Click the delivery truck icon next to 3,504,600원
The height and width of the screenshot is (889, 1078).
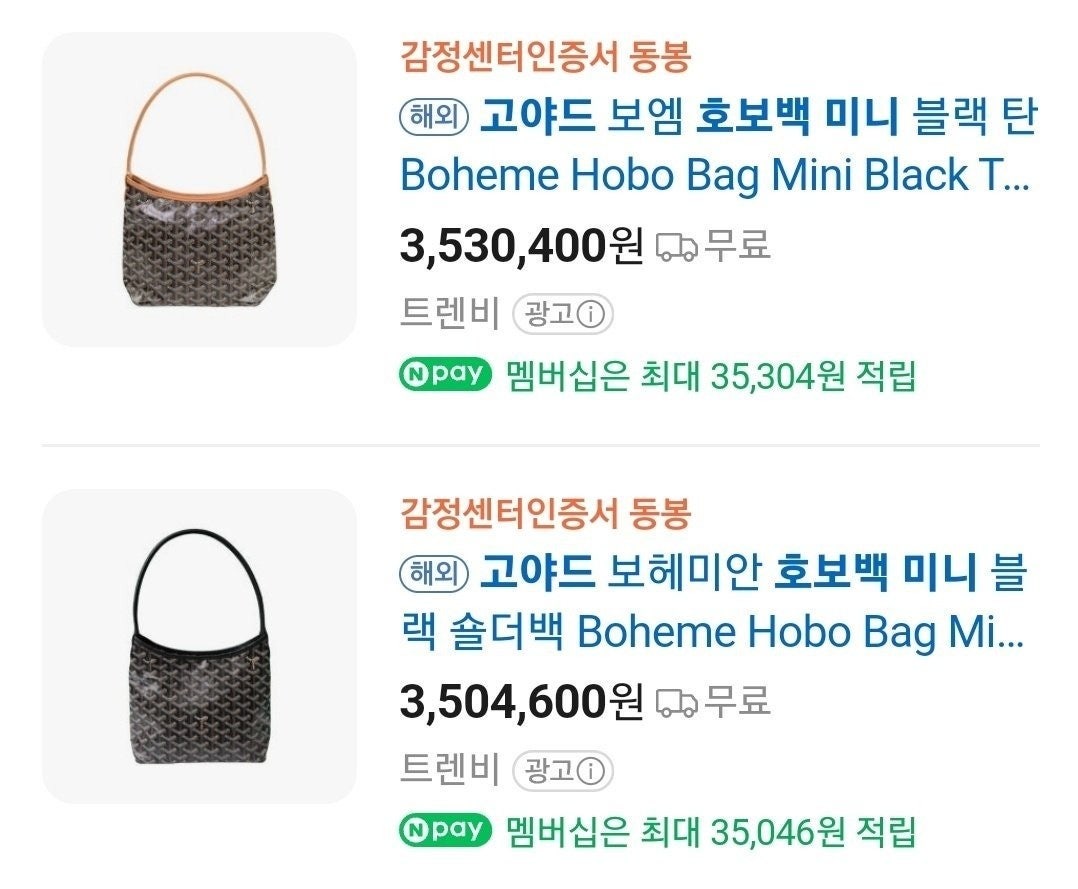678,701
